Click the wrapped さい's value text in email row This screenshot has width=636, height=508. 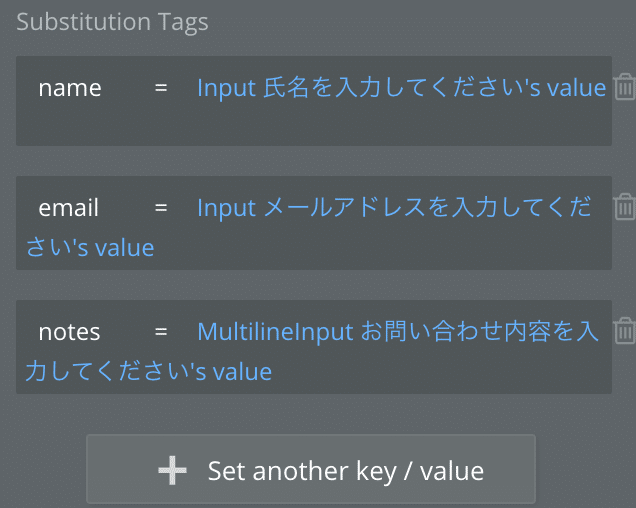click(90, 247)
